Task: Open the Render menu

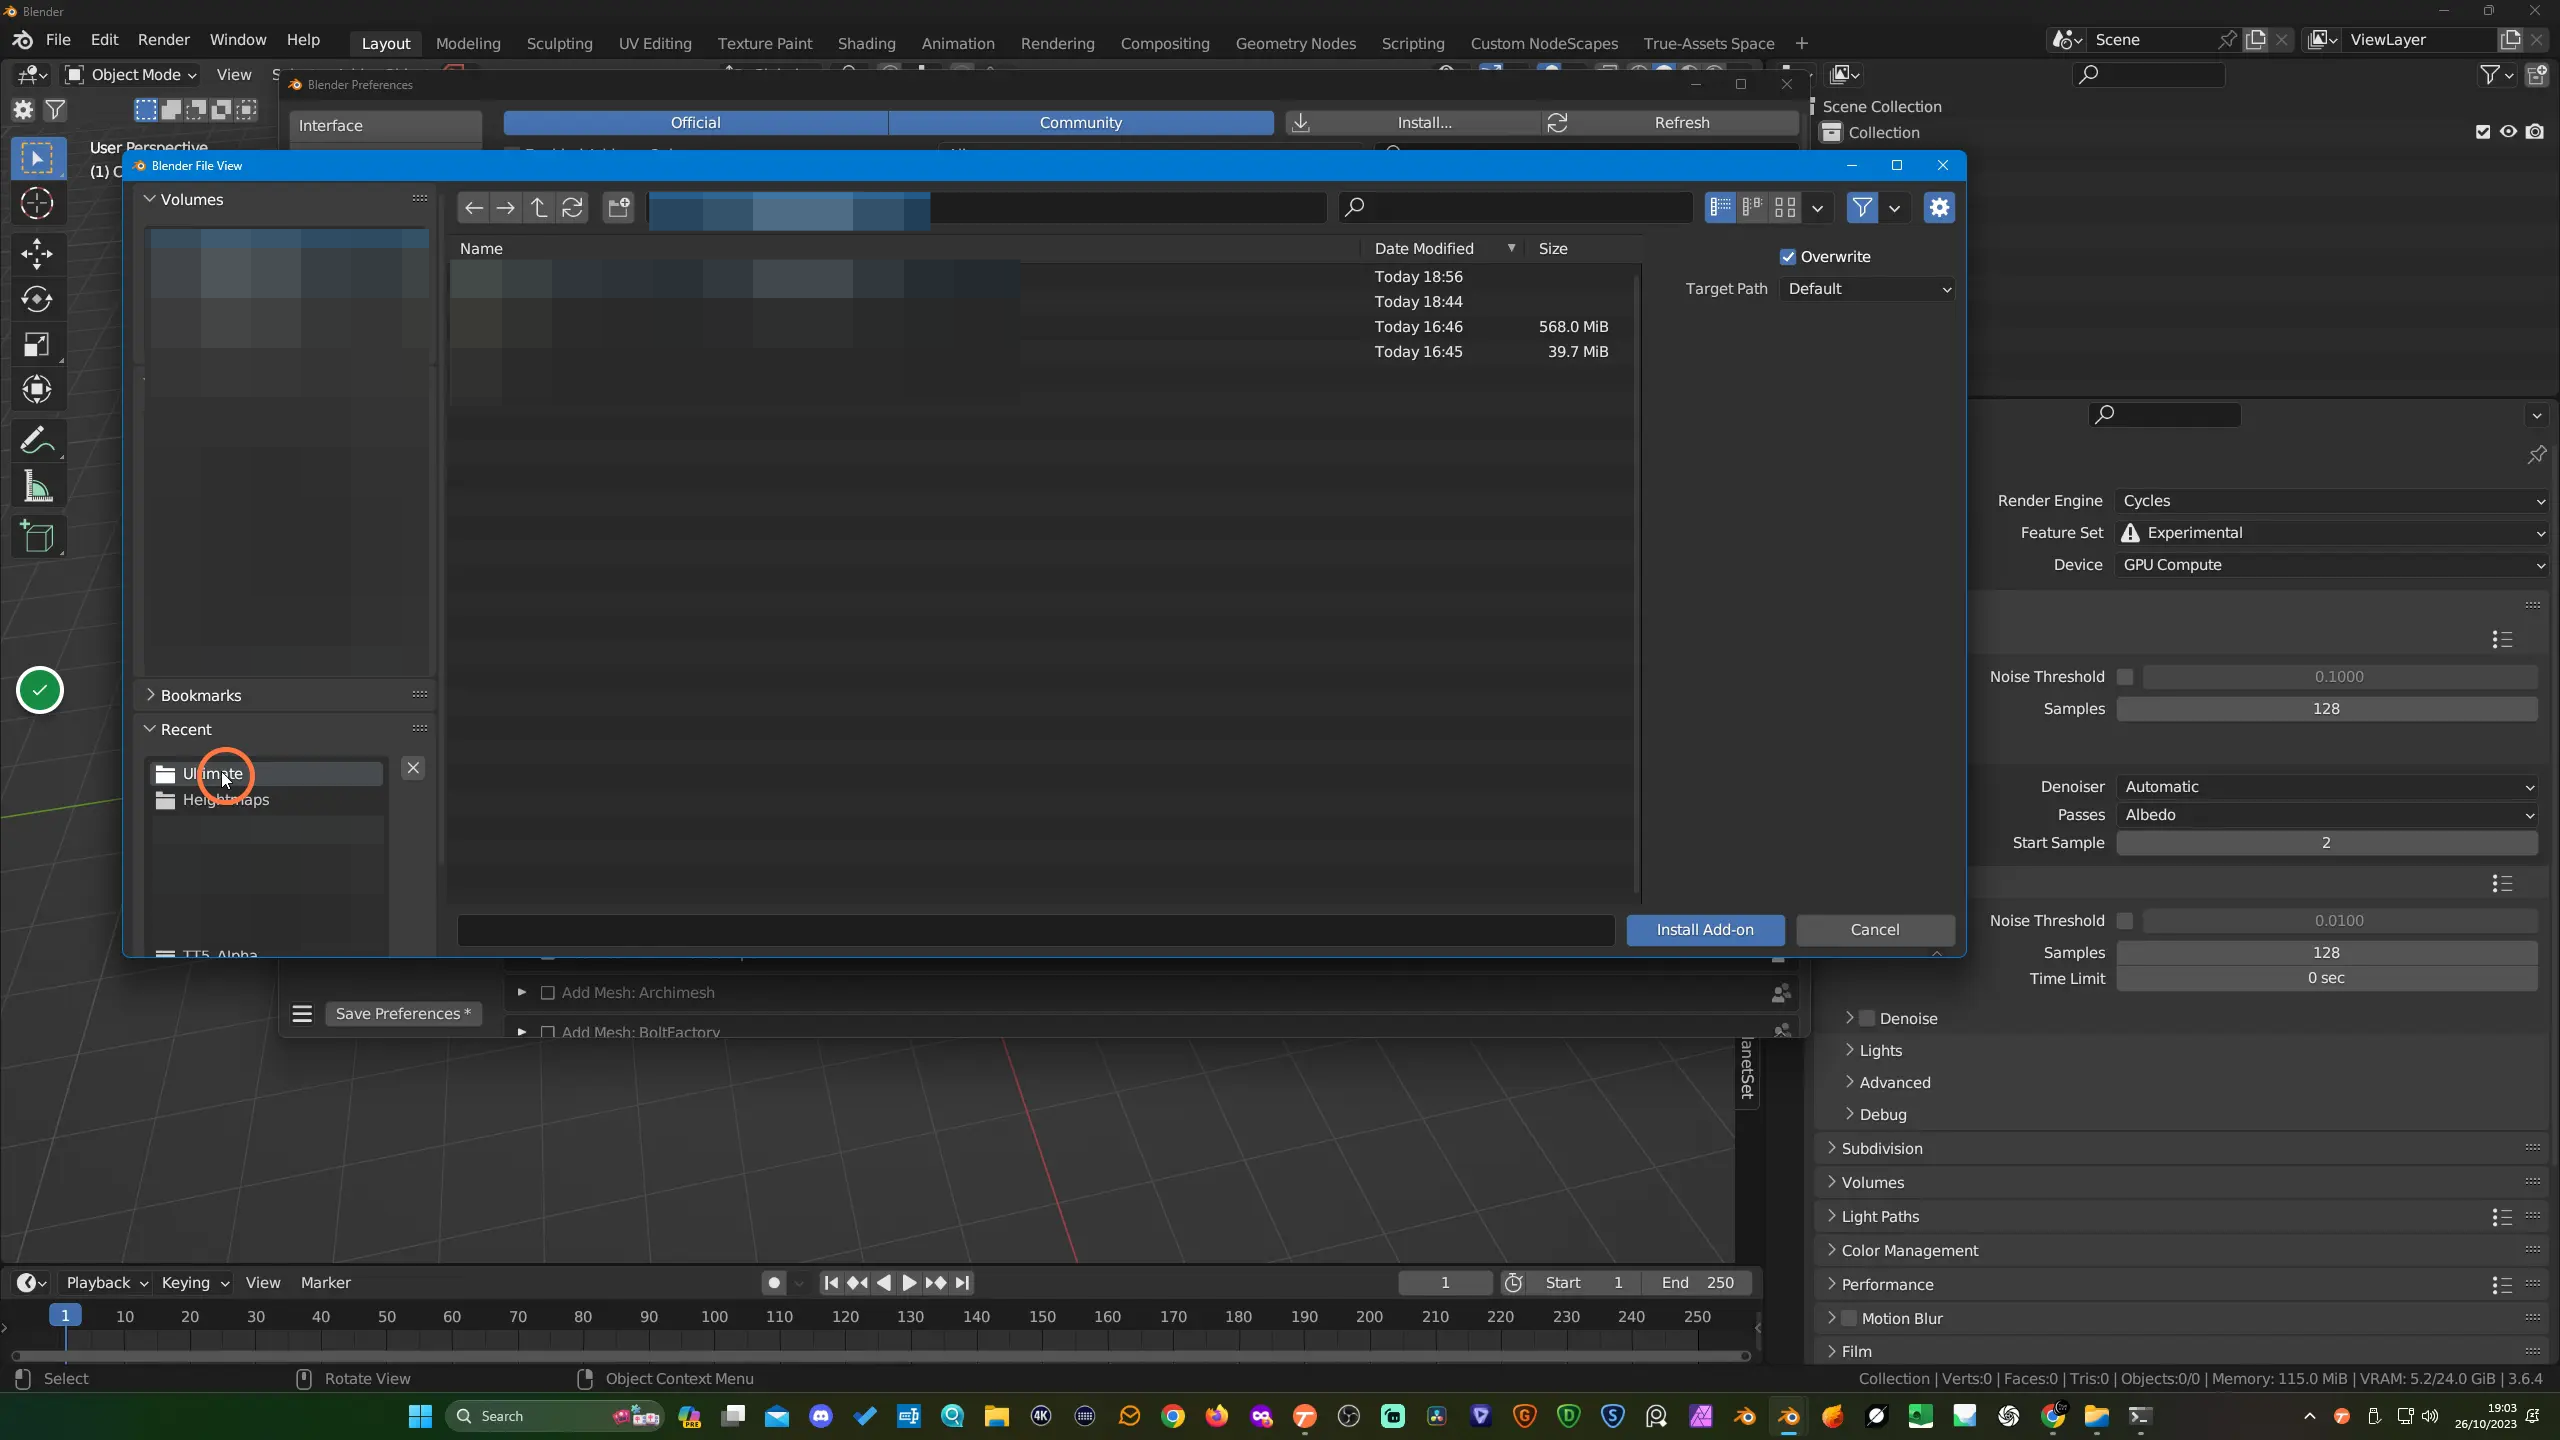Action: [x=163, y=40]
